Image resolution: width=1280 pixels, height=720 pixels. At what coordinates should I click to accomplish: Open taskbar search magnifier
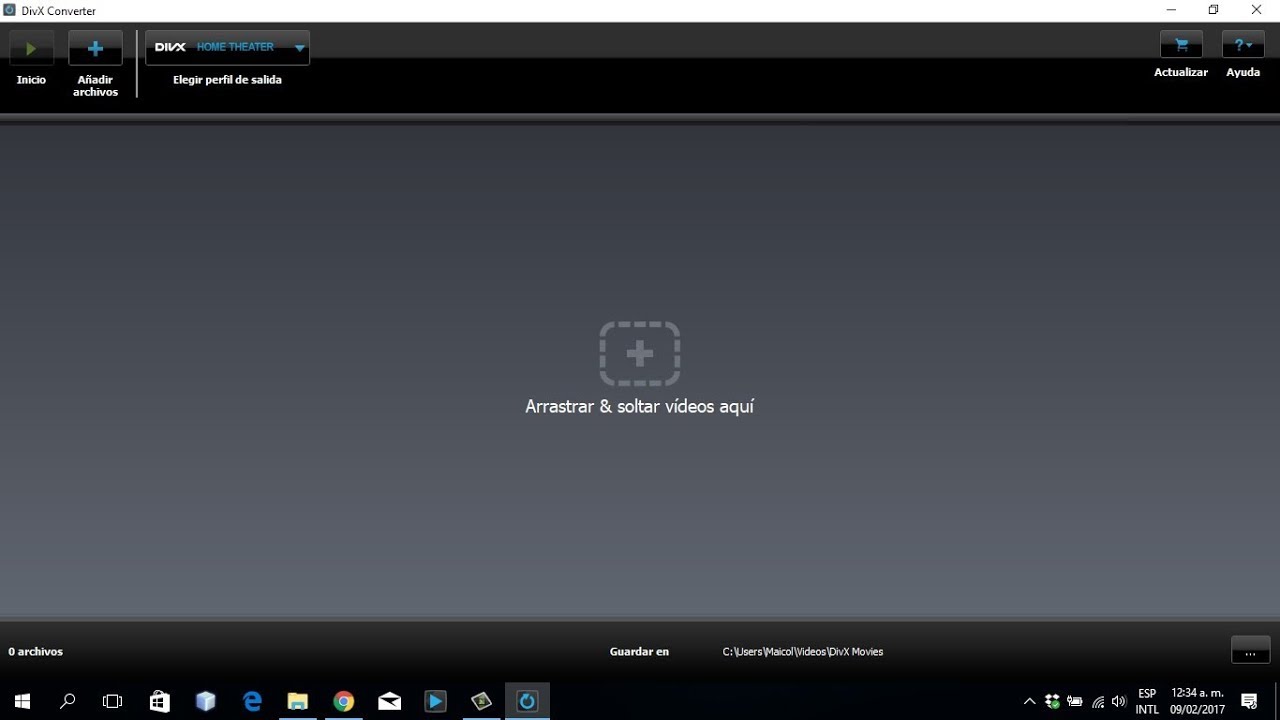(68, 701)
